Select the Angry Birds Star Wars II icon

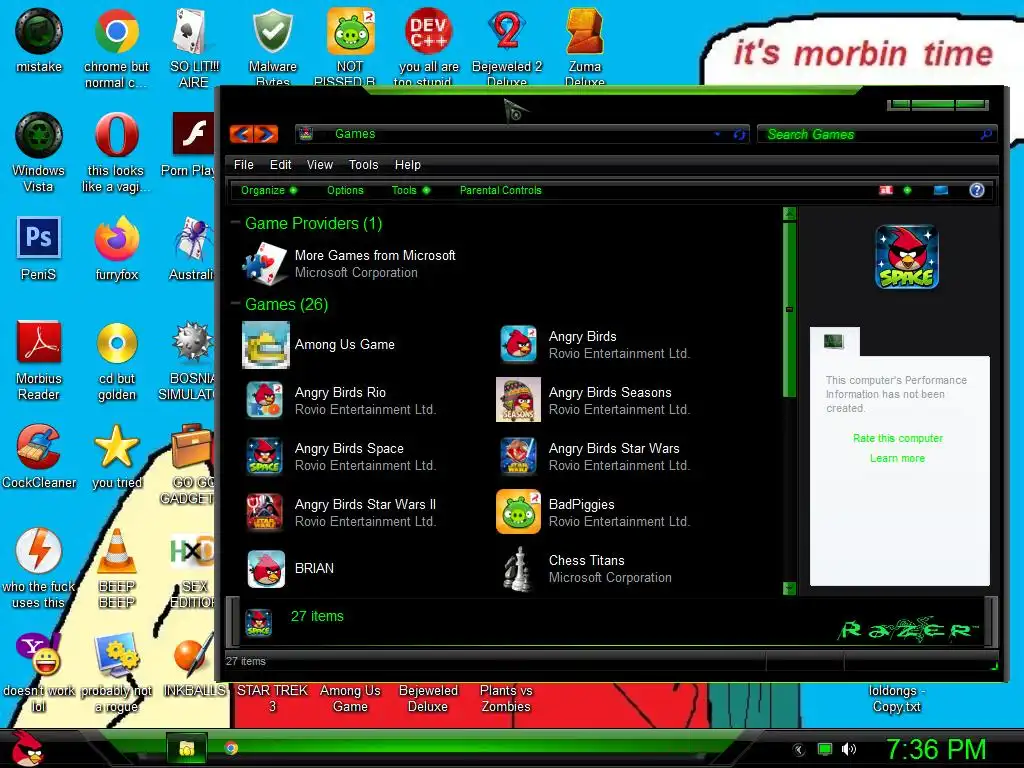[x=264, y=512]
